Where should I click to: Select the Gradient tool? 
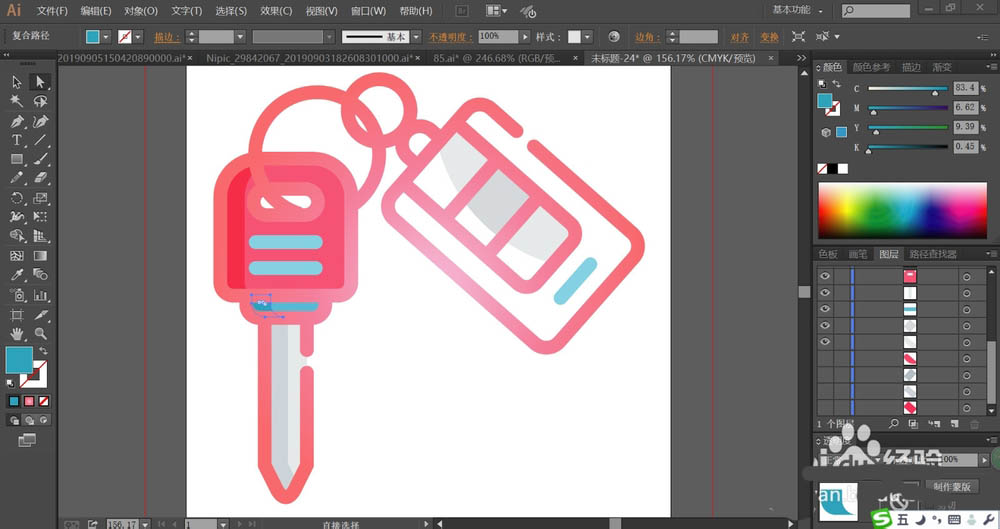coord(40,256)
